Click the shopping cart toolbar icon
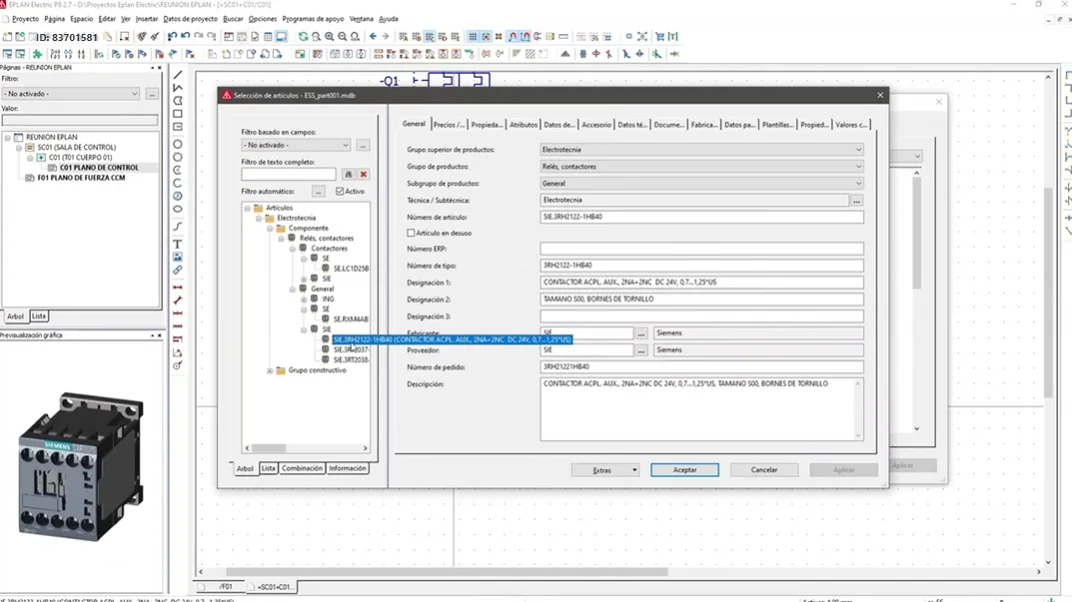Viewport: 1072px width, 602px height. pyautogui.click(x=660, y=36)
